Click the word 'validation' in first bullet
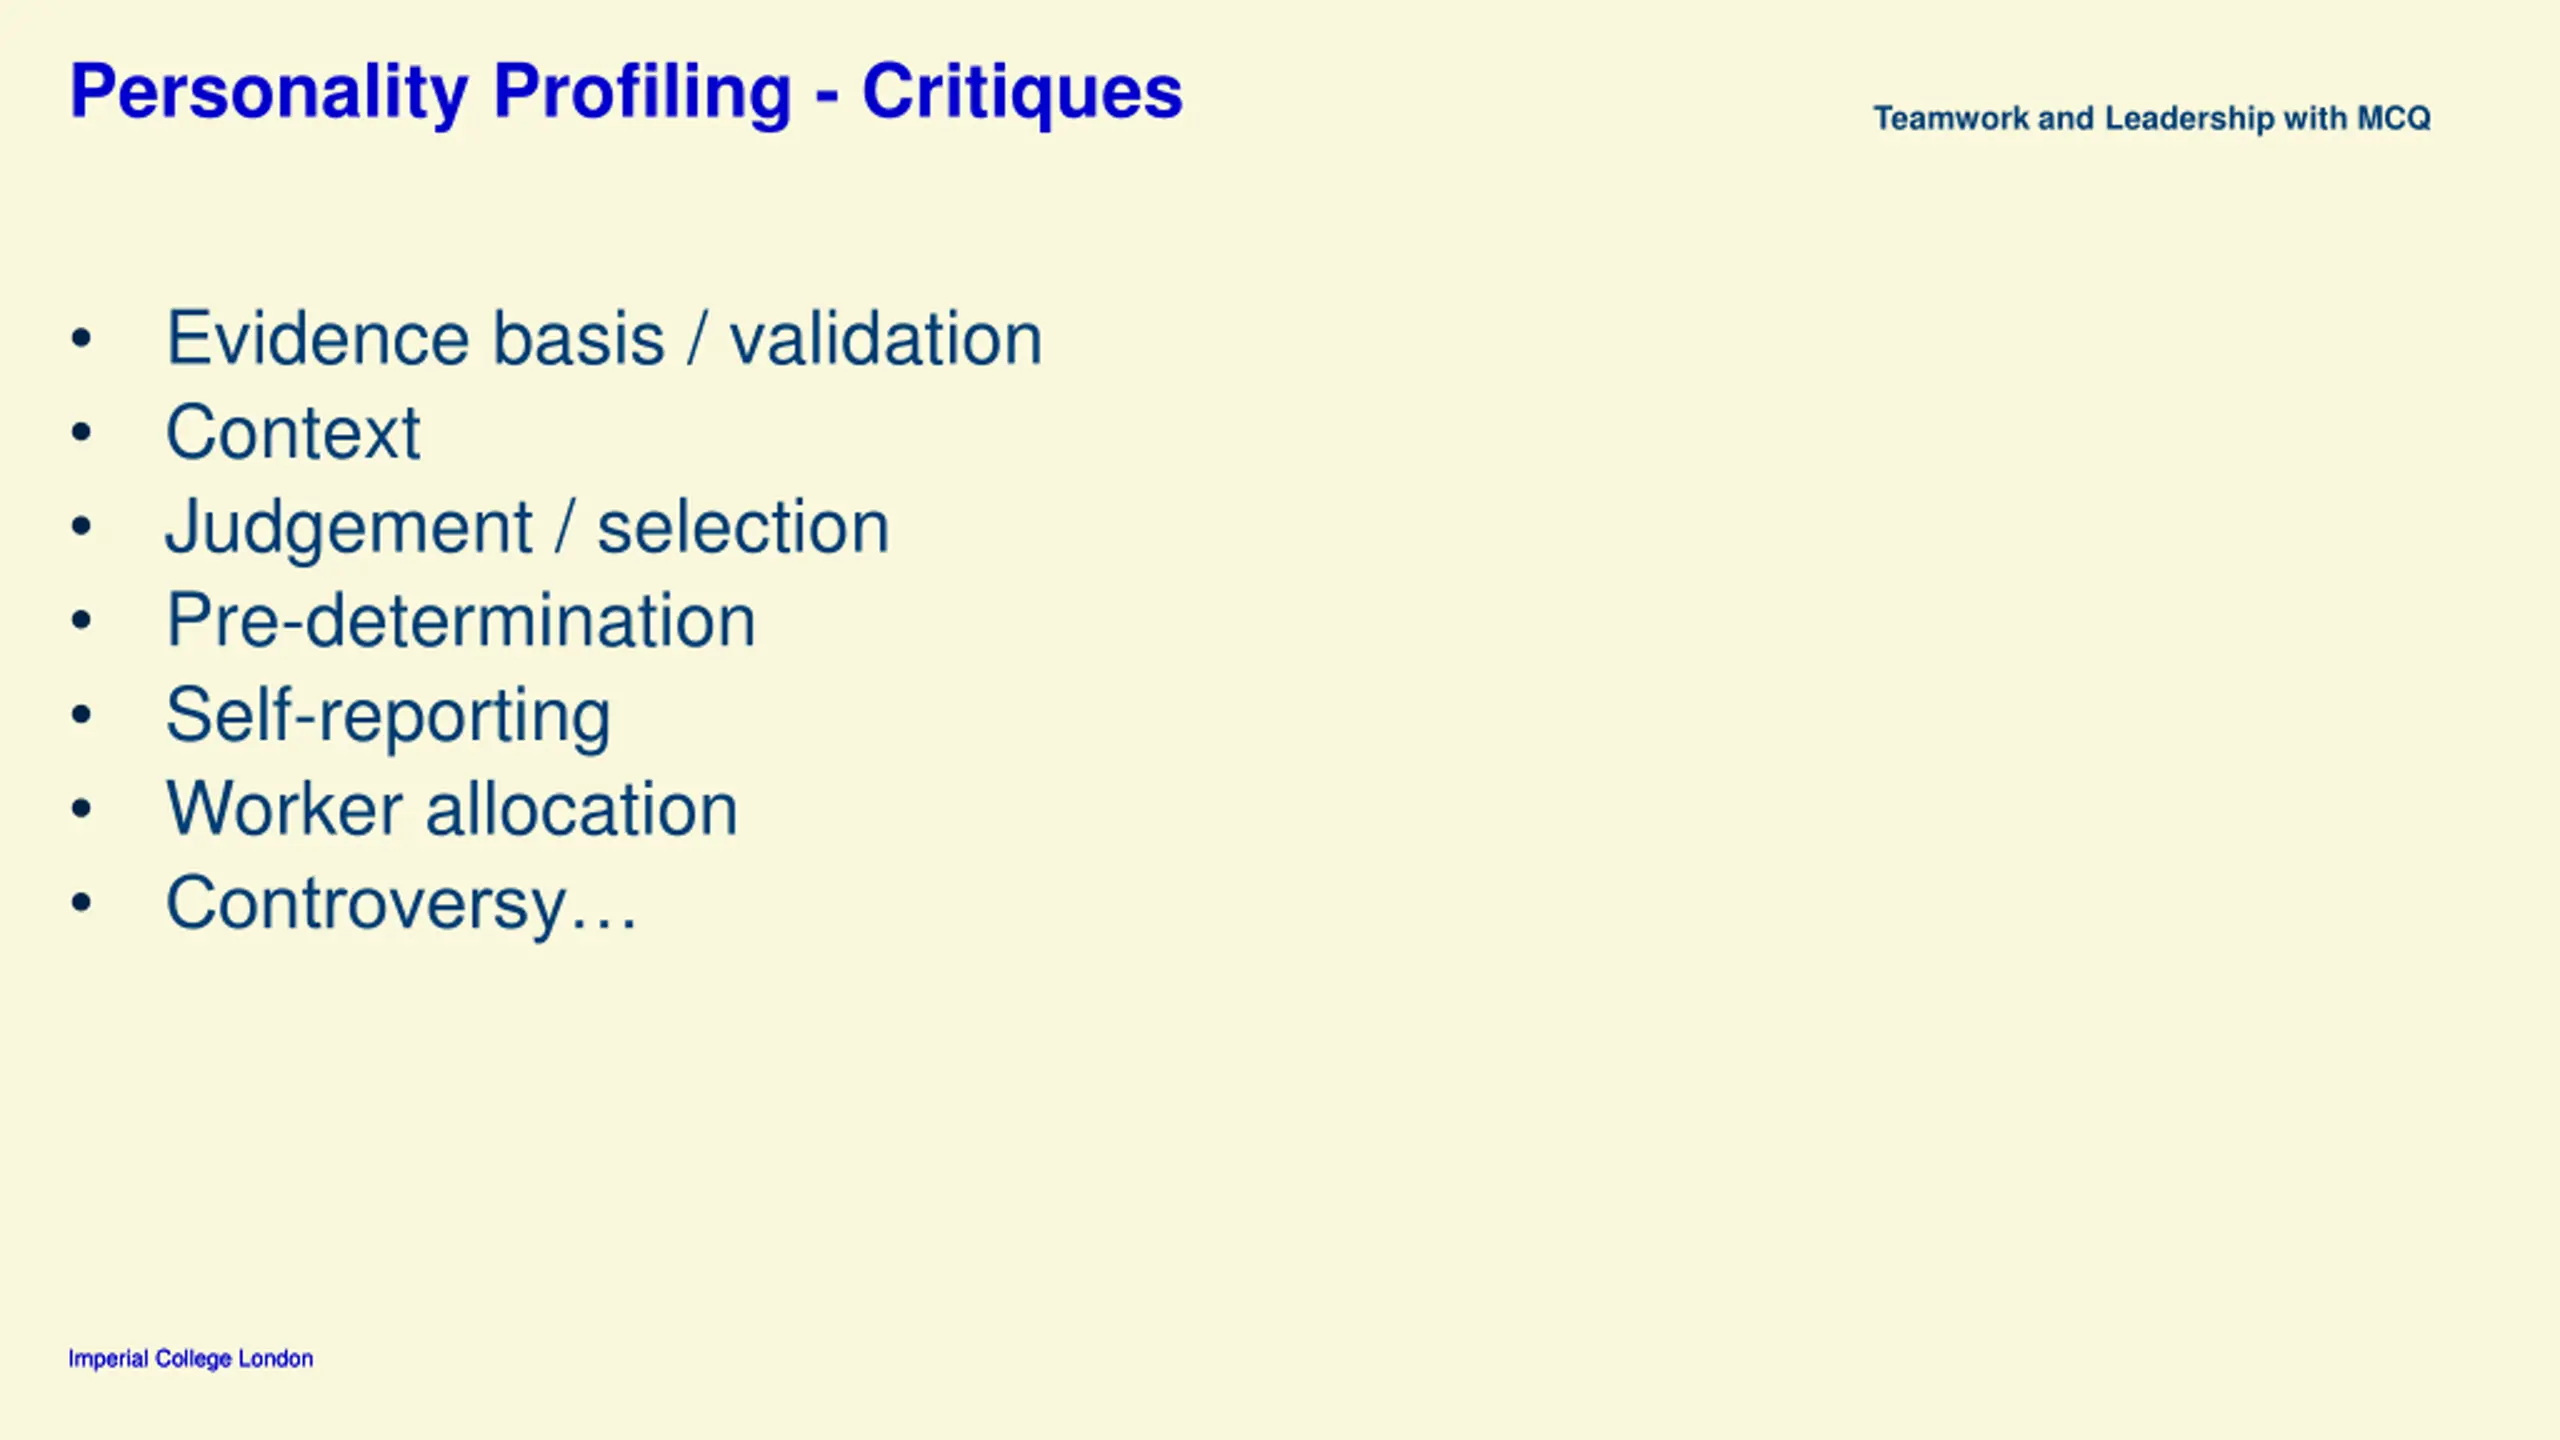Screen dimensions: 2560x1440 [x=886, y=338]
